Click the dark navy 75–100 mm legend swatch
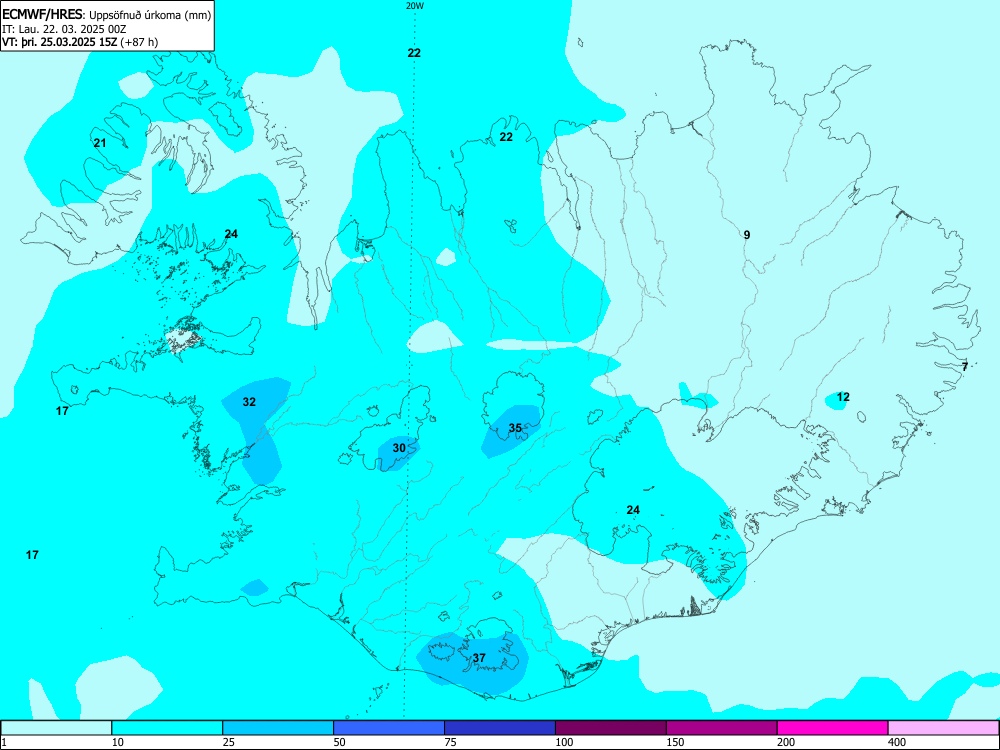 500,728
